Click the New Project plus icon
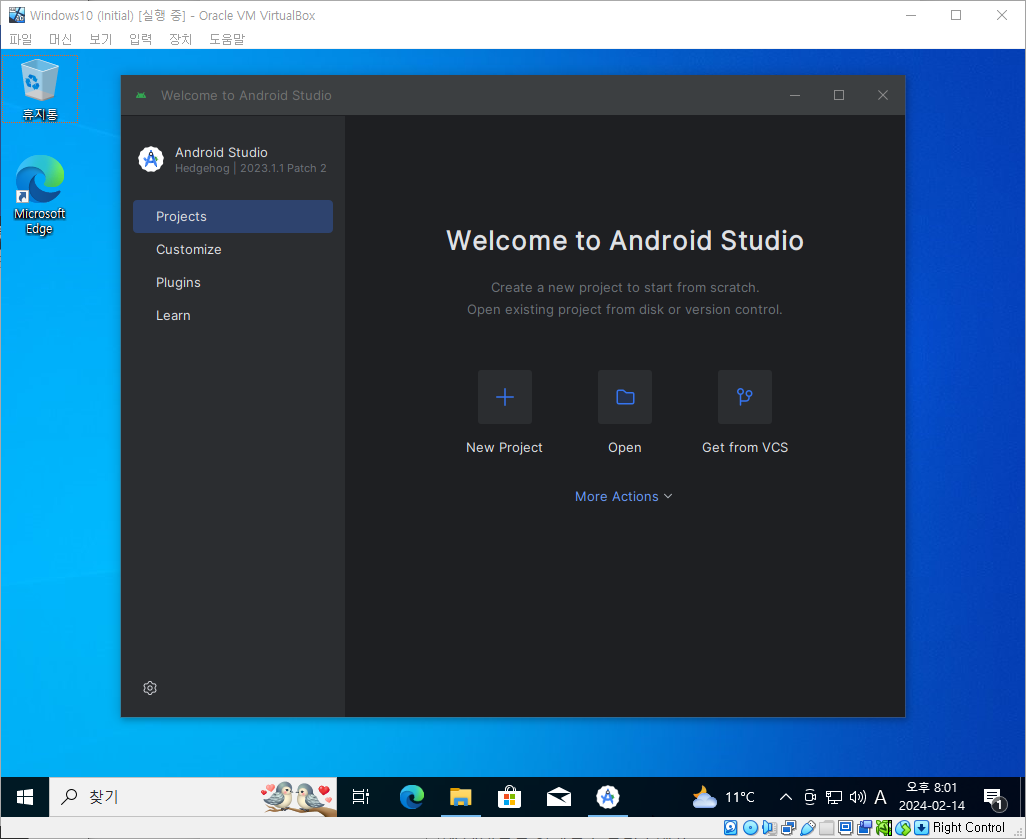Screen dimensions: 1026x839 504,397
